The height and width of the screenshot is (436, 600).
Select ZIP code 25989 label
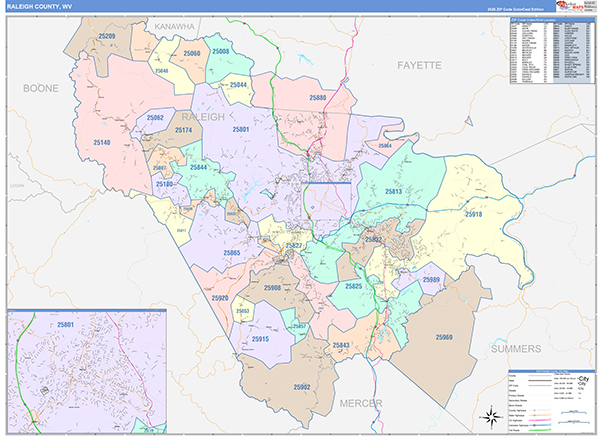coord(431,279)
